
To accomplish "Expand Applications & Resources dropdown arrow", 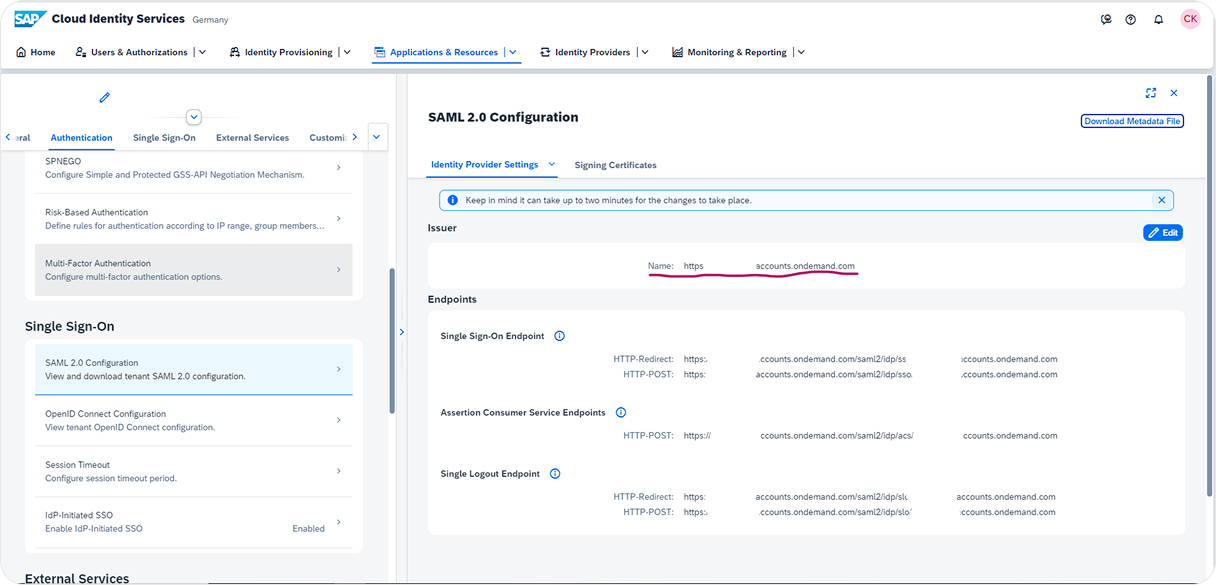I will (x=513, y=52).
